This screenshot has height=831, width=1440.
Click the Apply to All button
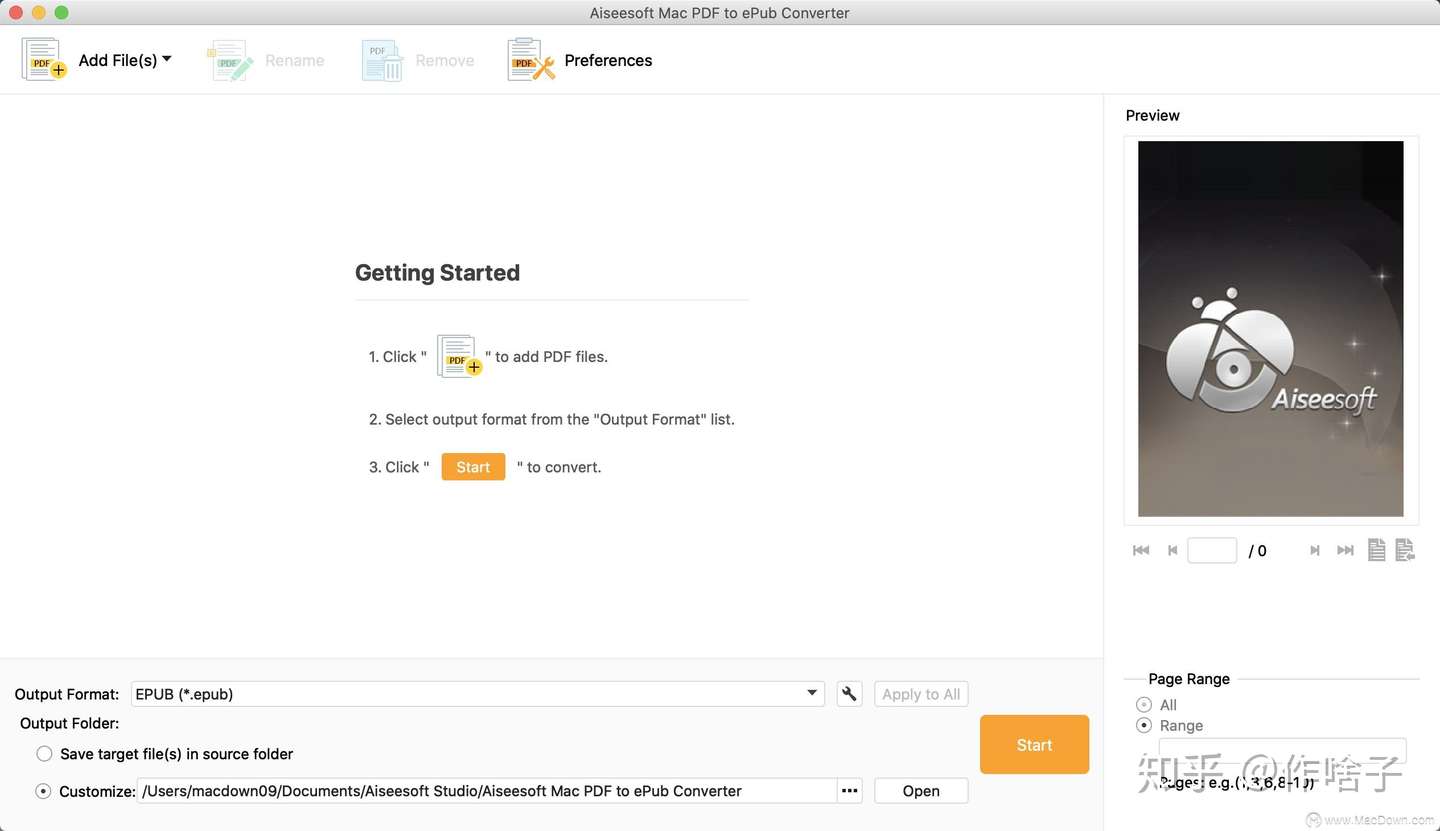pyautogui.click(x=921, y=694)
